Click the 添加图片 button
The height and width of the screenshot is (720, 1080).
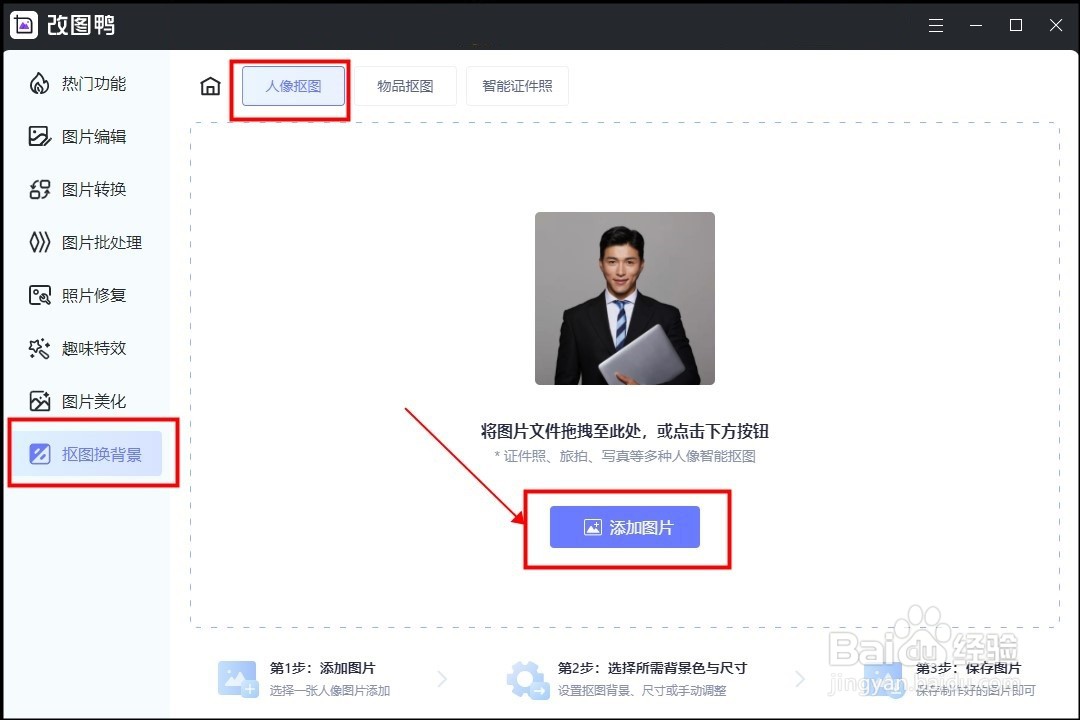624,527
